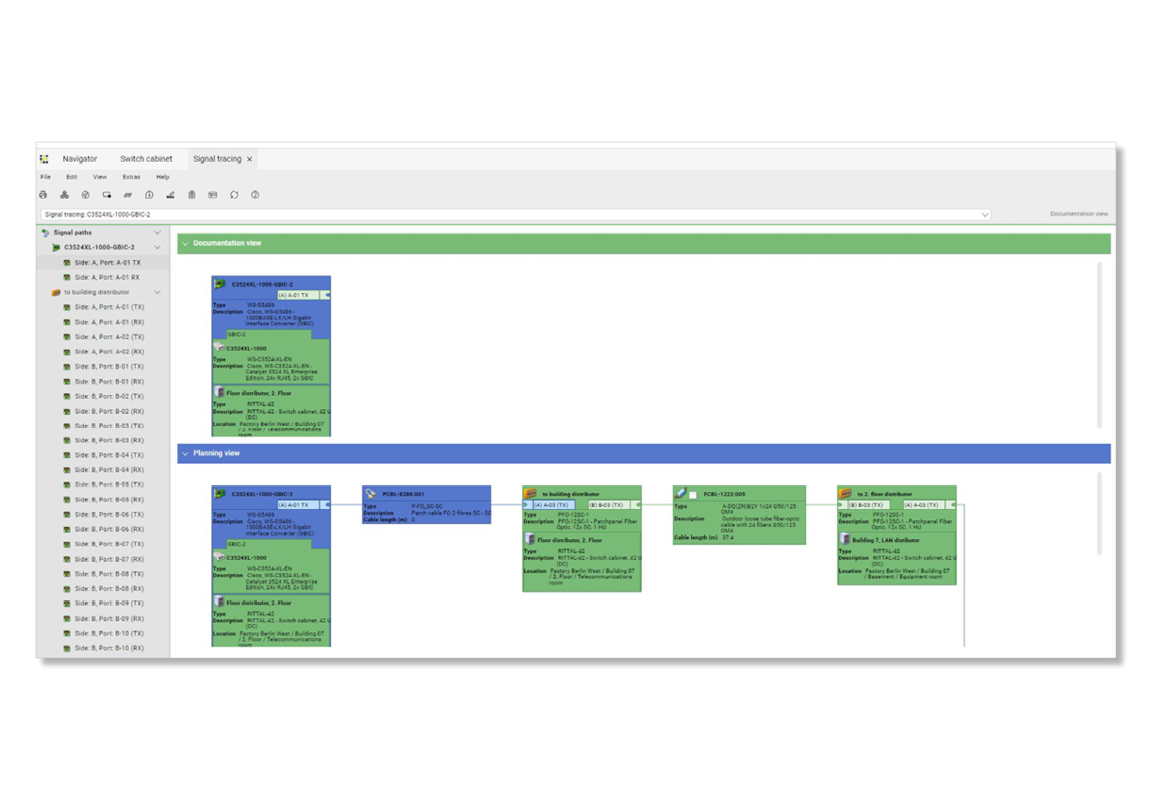
Task: Click the Documentation view link at top right
Action: click(x=1078, y=214)
